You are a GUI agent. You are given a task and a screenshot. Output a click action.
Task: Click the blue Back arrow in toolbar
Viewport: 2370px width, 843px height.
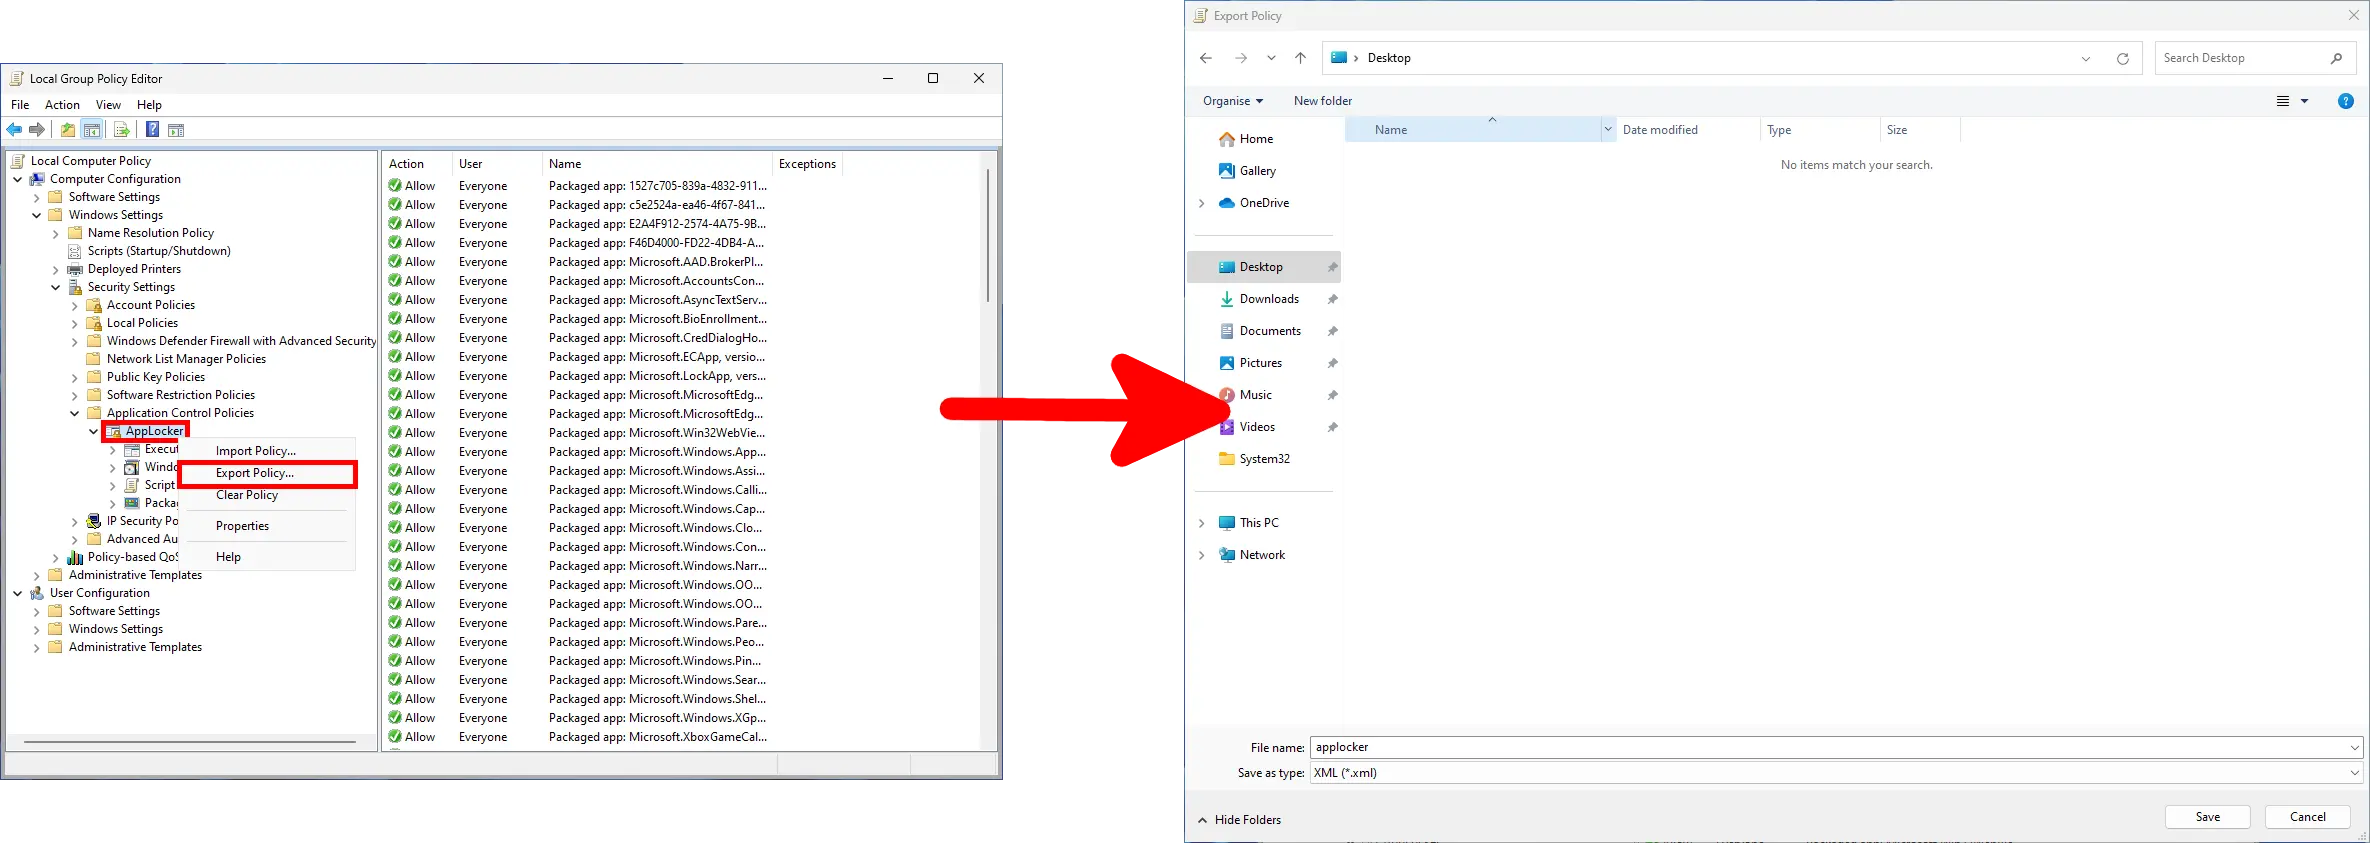[14, 130]
